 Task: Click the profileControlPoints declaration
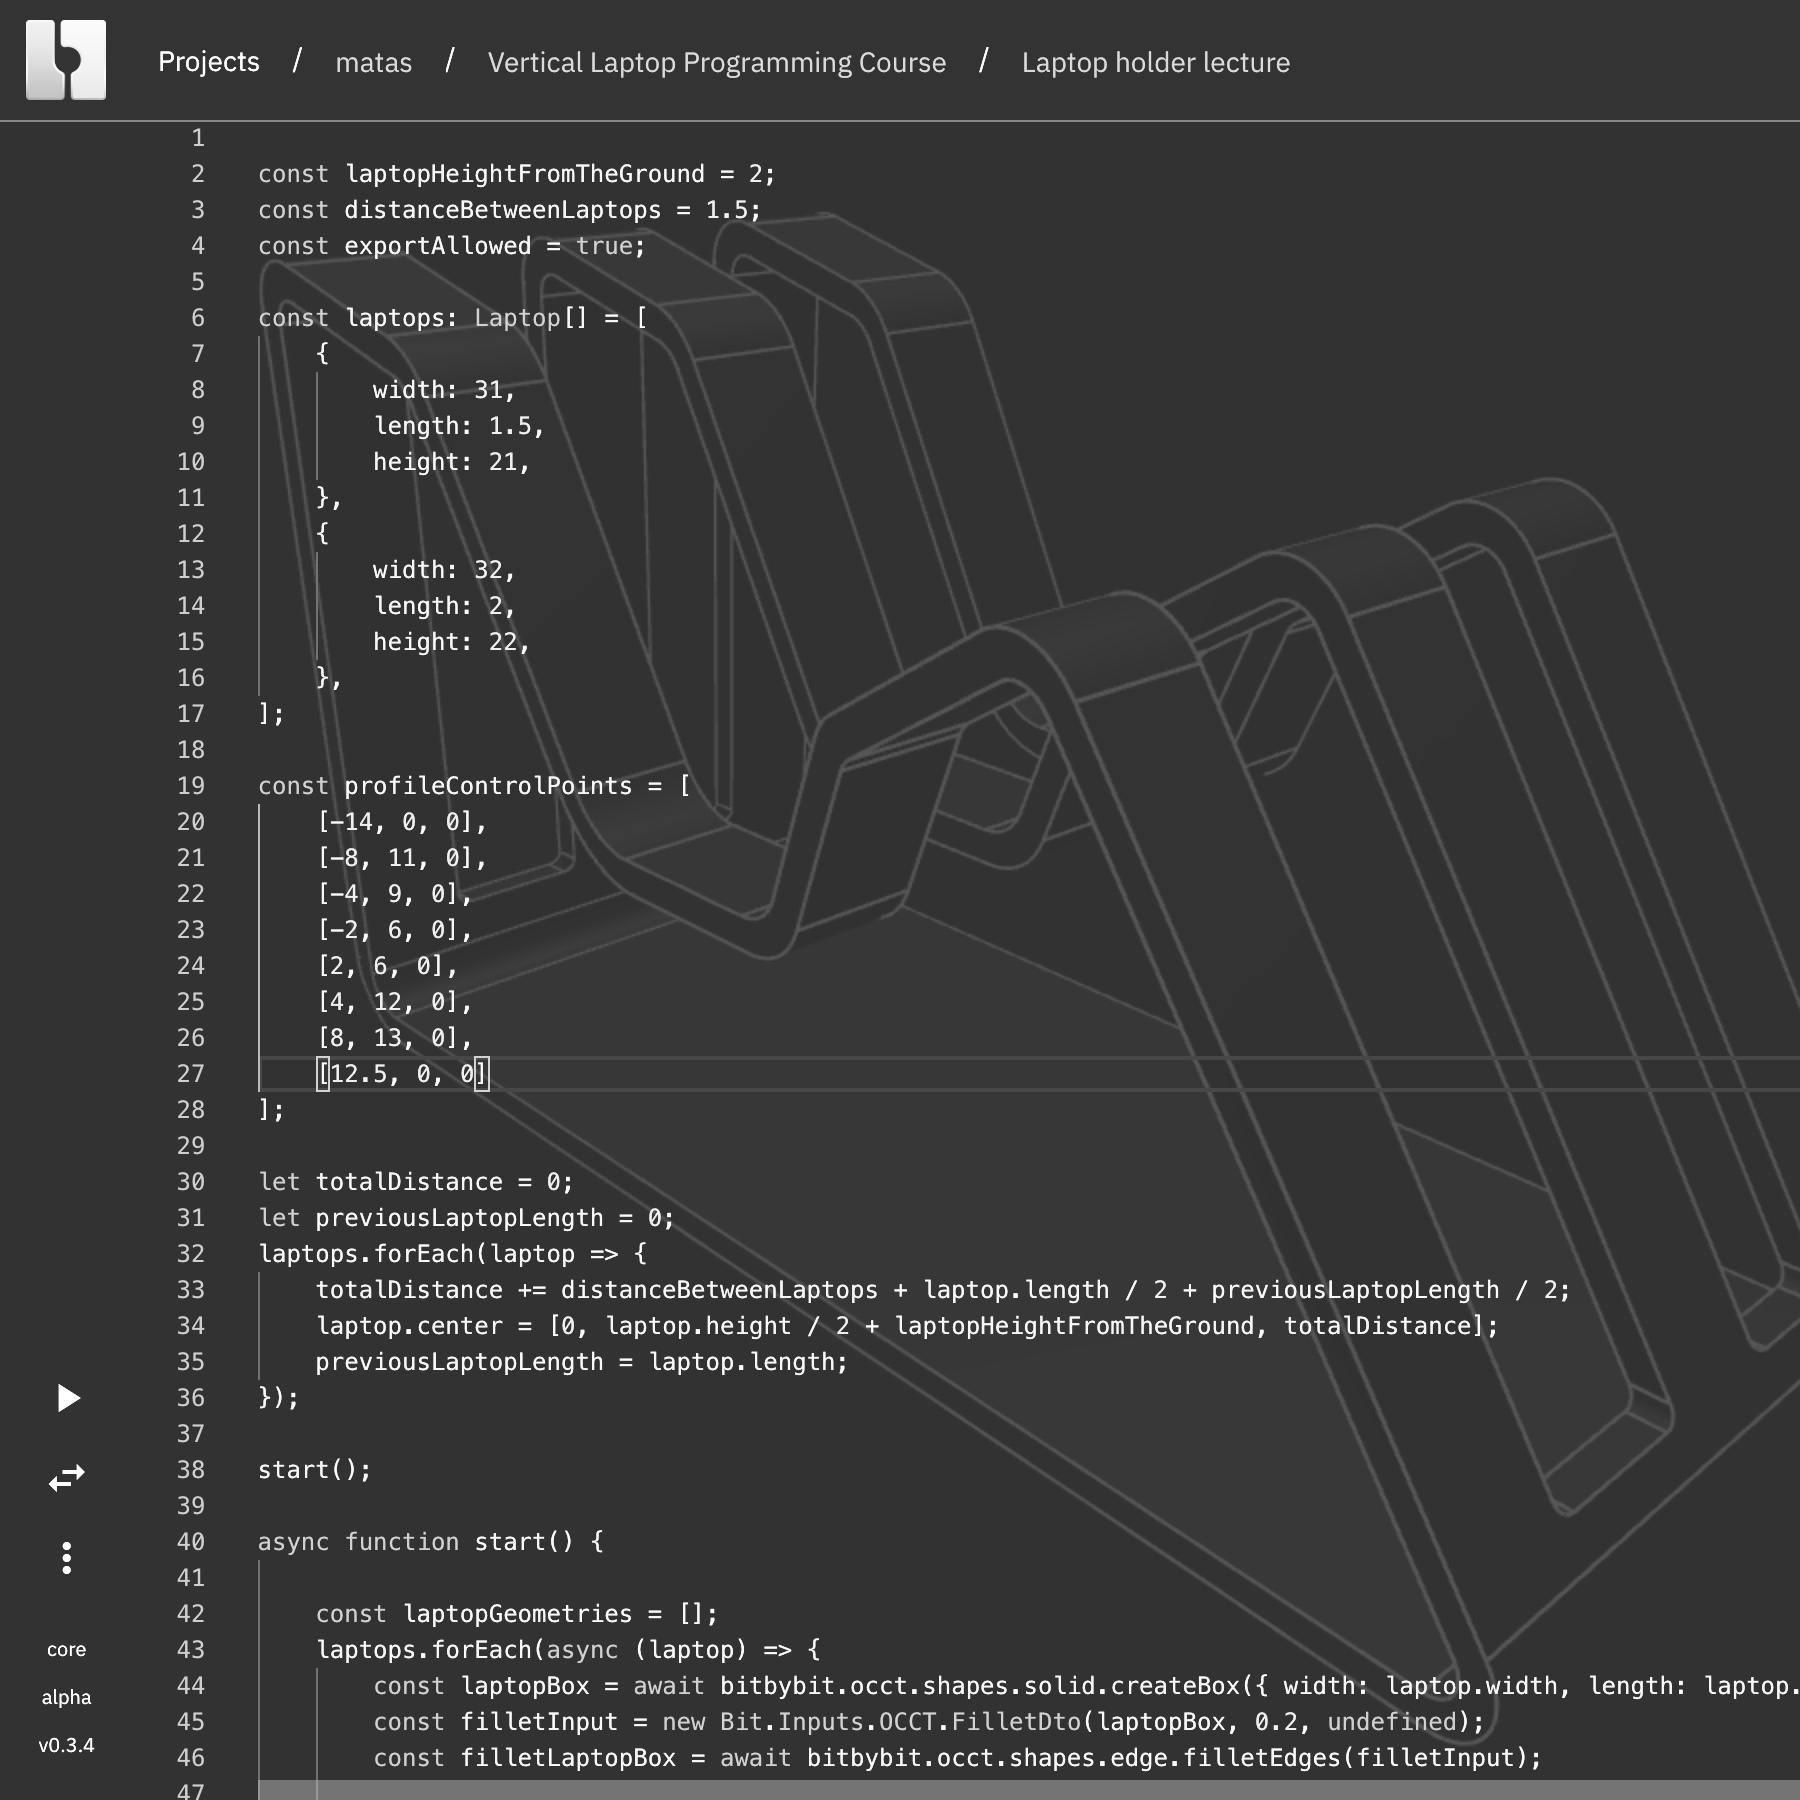coord(474,786)
